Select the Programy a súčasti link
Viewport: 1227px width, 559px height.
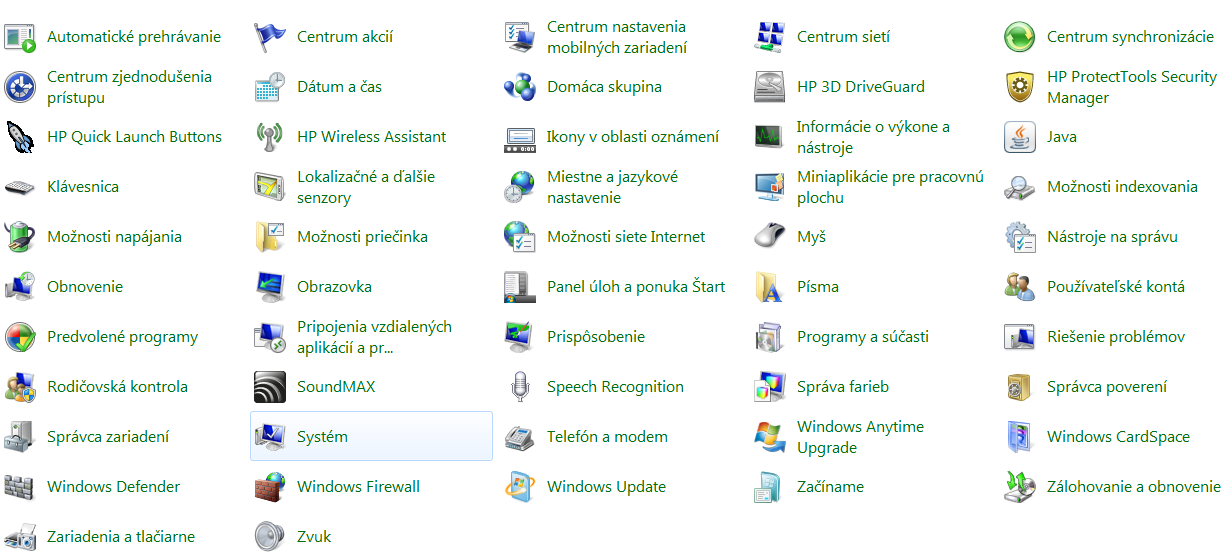pyautogui.click(x=862, y=337)
